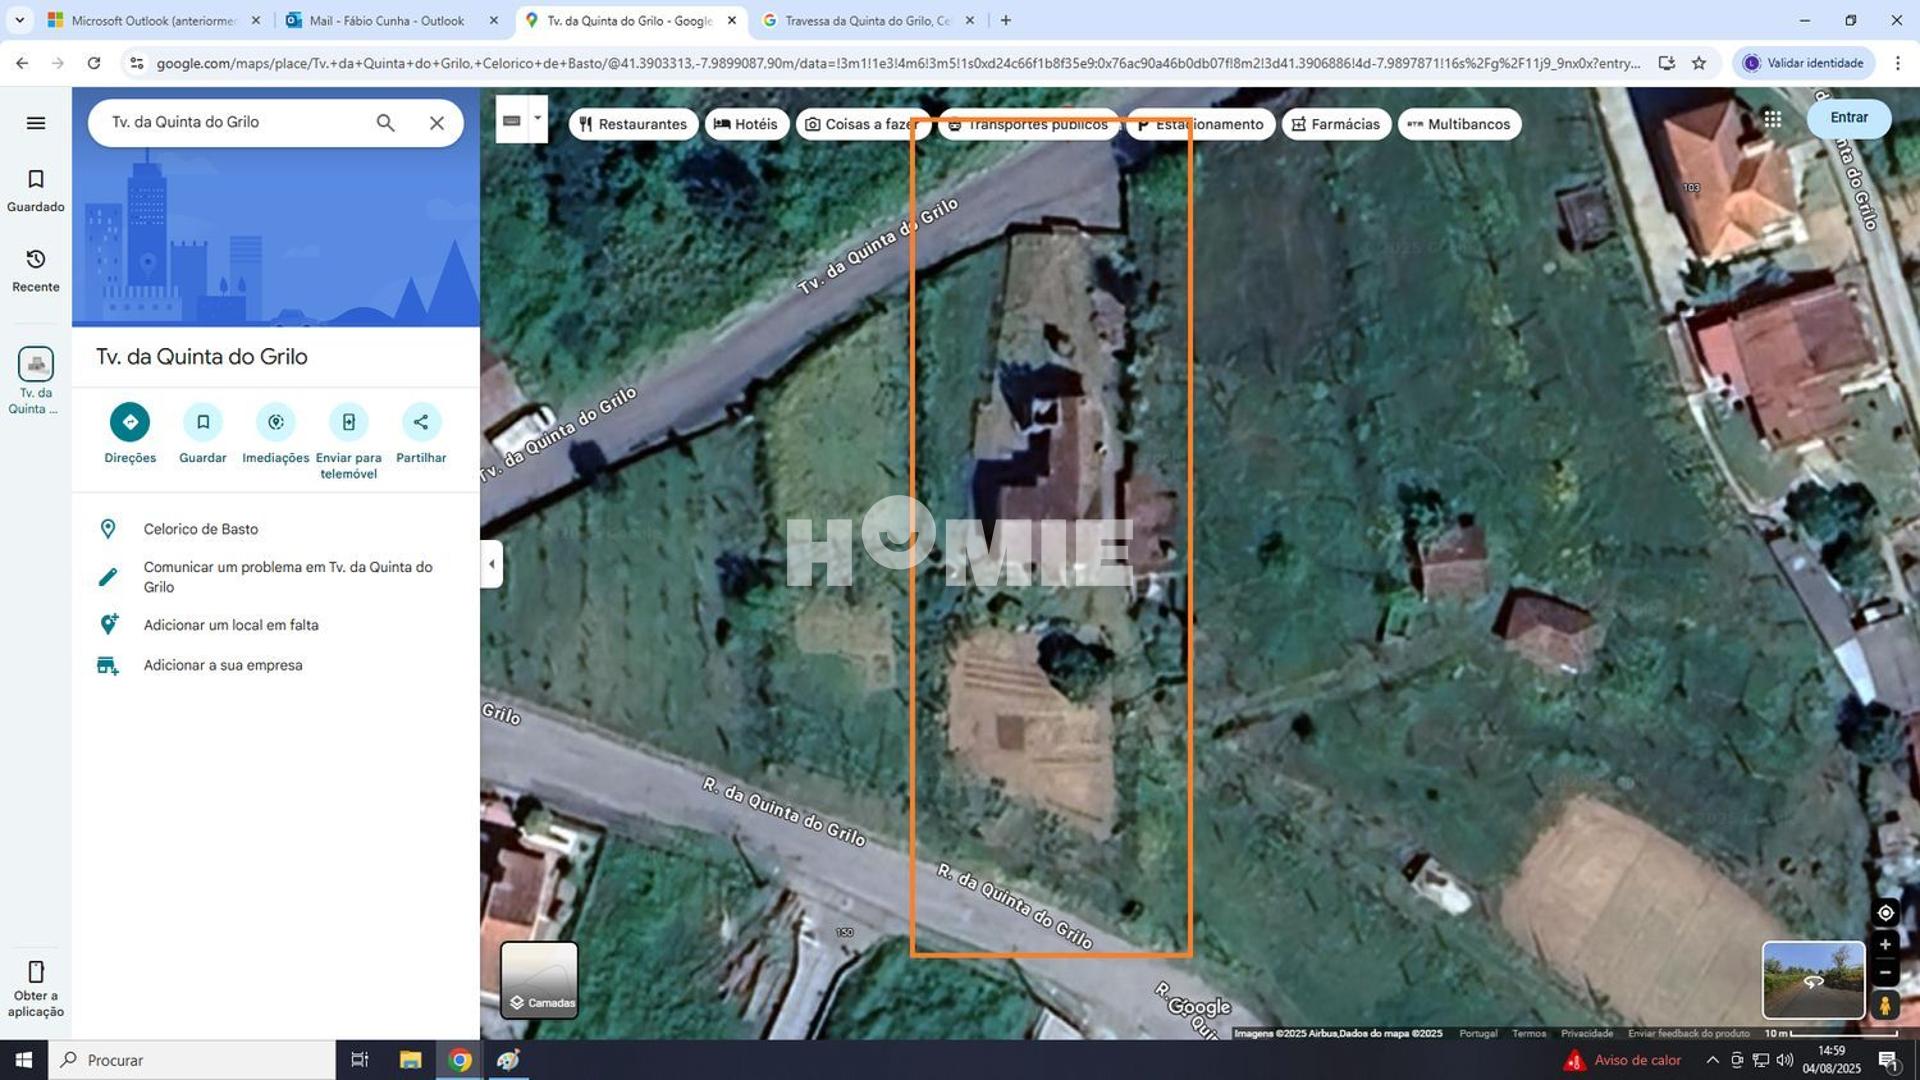Expand the map view type dropdown arrow
The width and height of the screenshot is (1920, 1080).
[536, 118]
